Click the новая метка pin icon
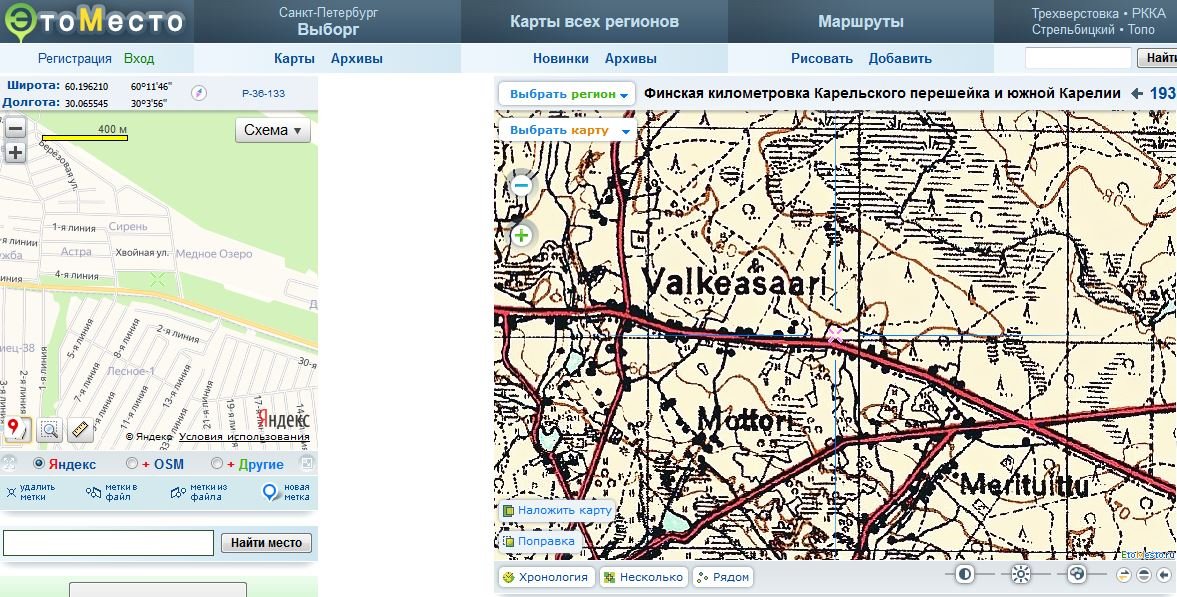 271,492
